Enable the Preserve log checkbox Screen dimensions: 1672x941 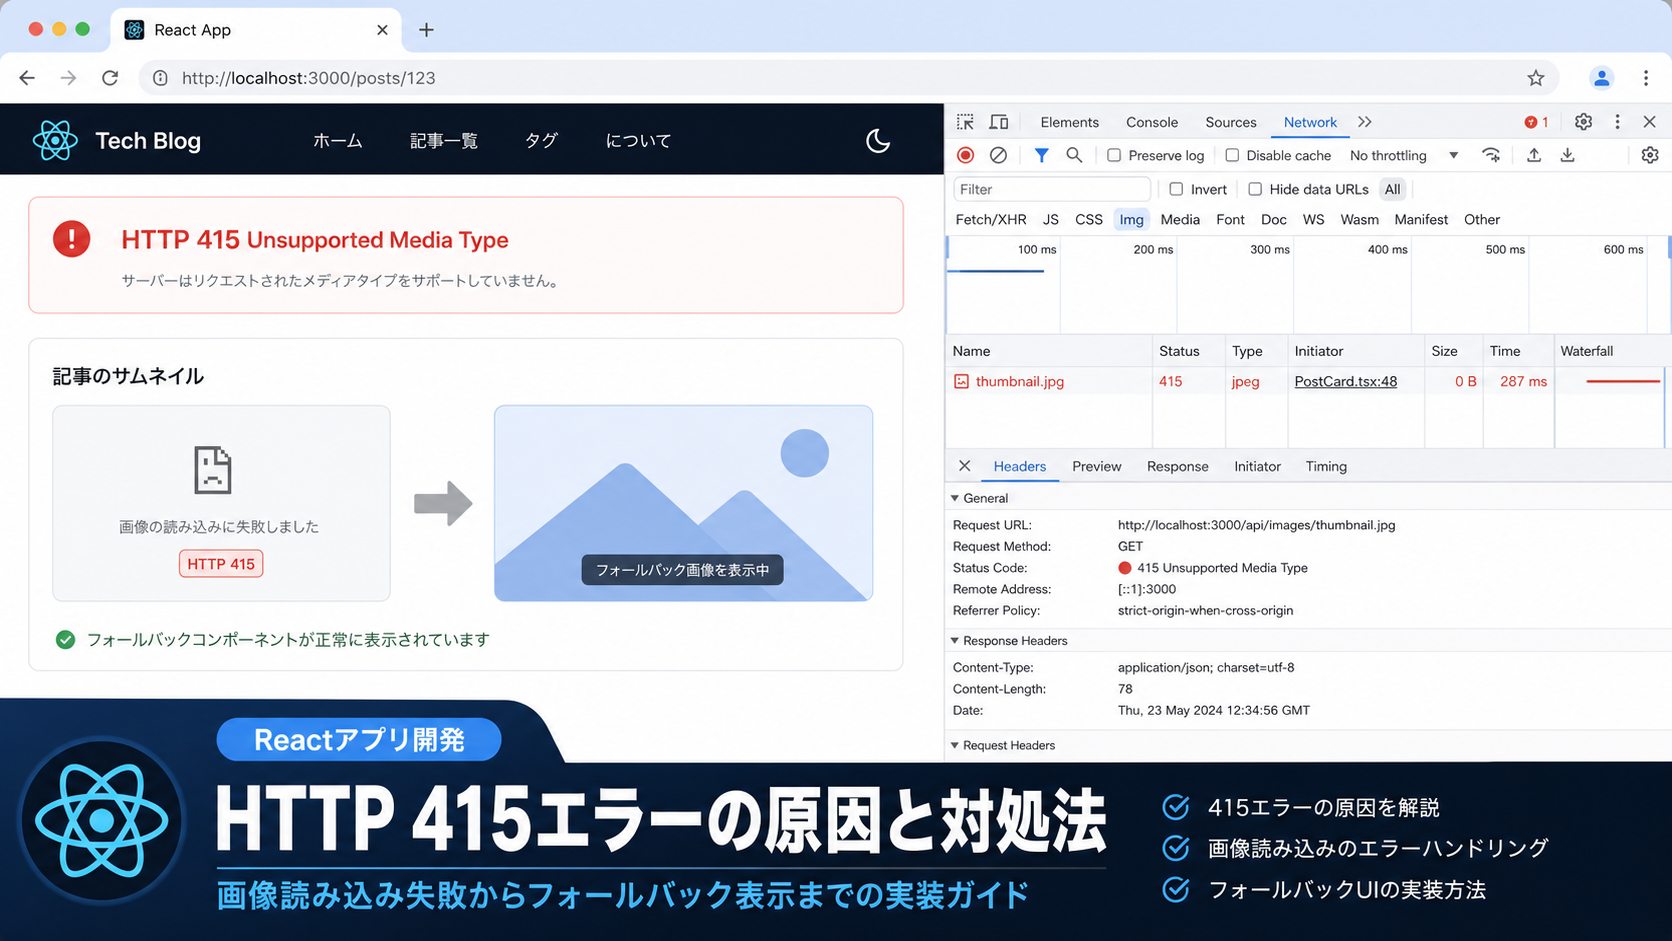pyautogui.click(x=1114, y=155)
